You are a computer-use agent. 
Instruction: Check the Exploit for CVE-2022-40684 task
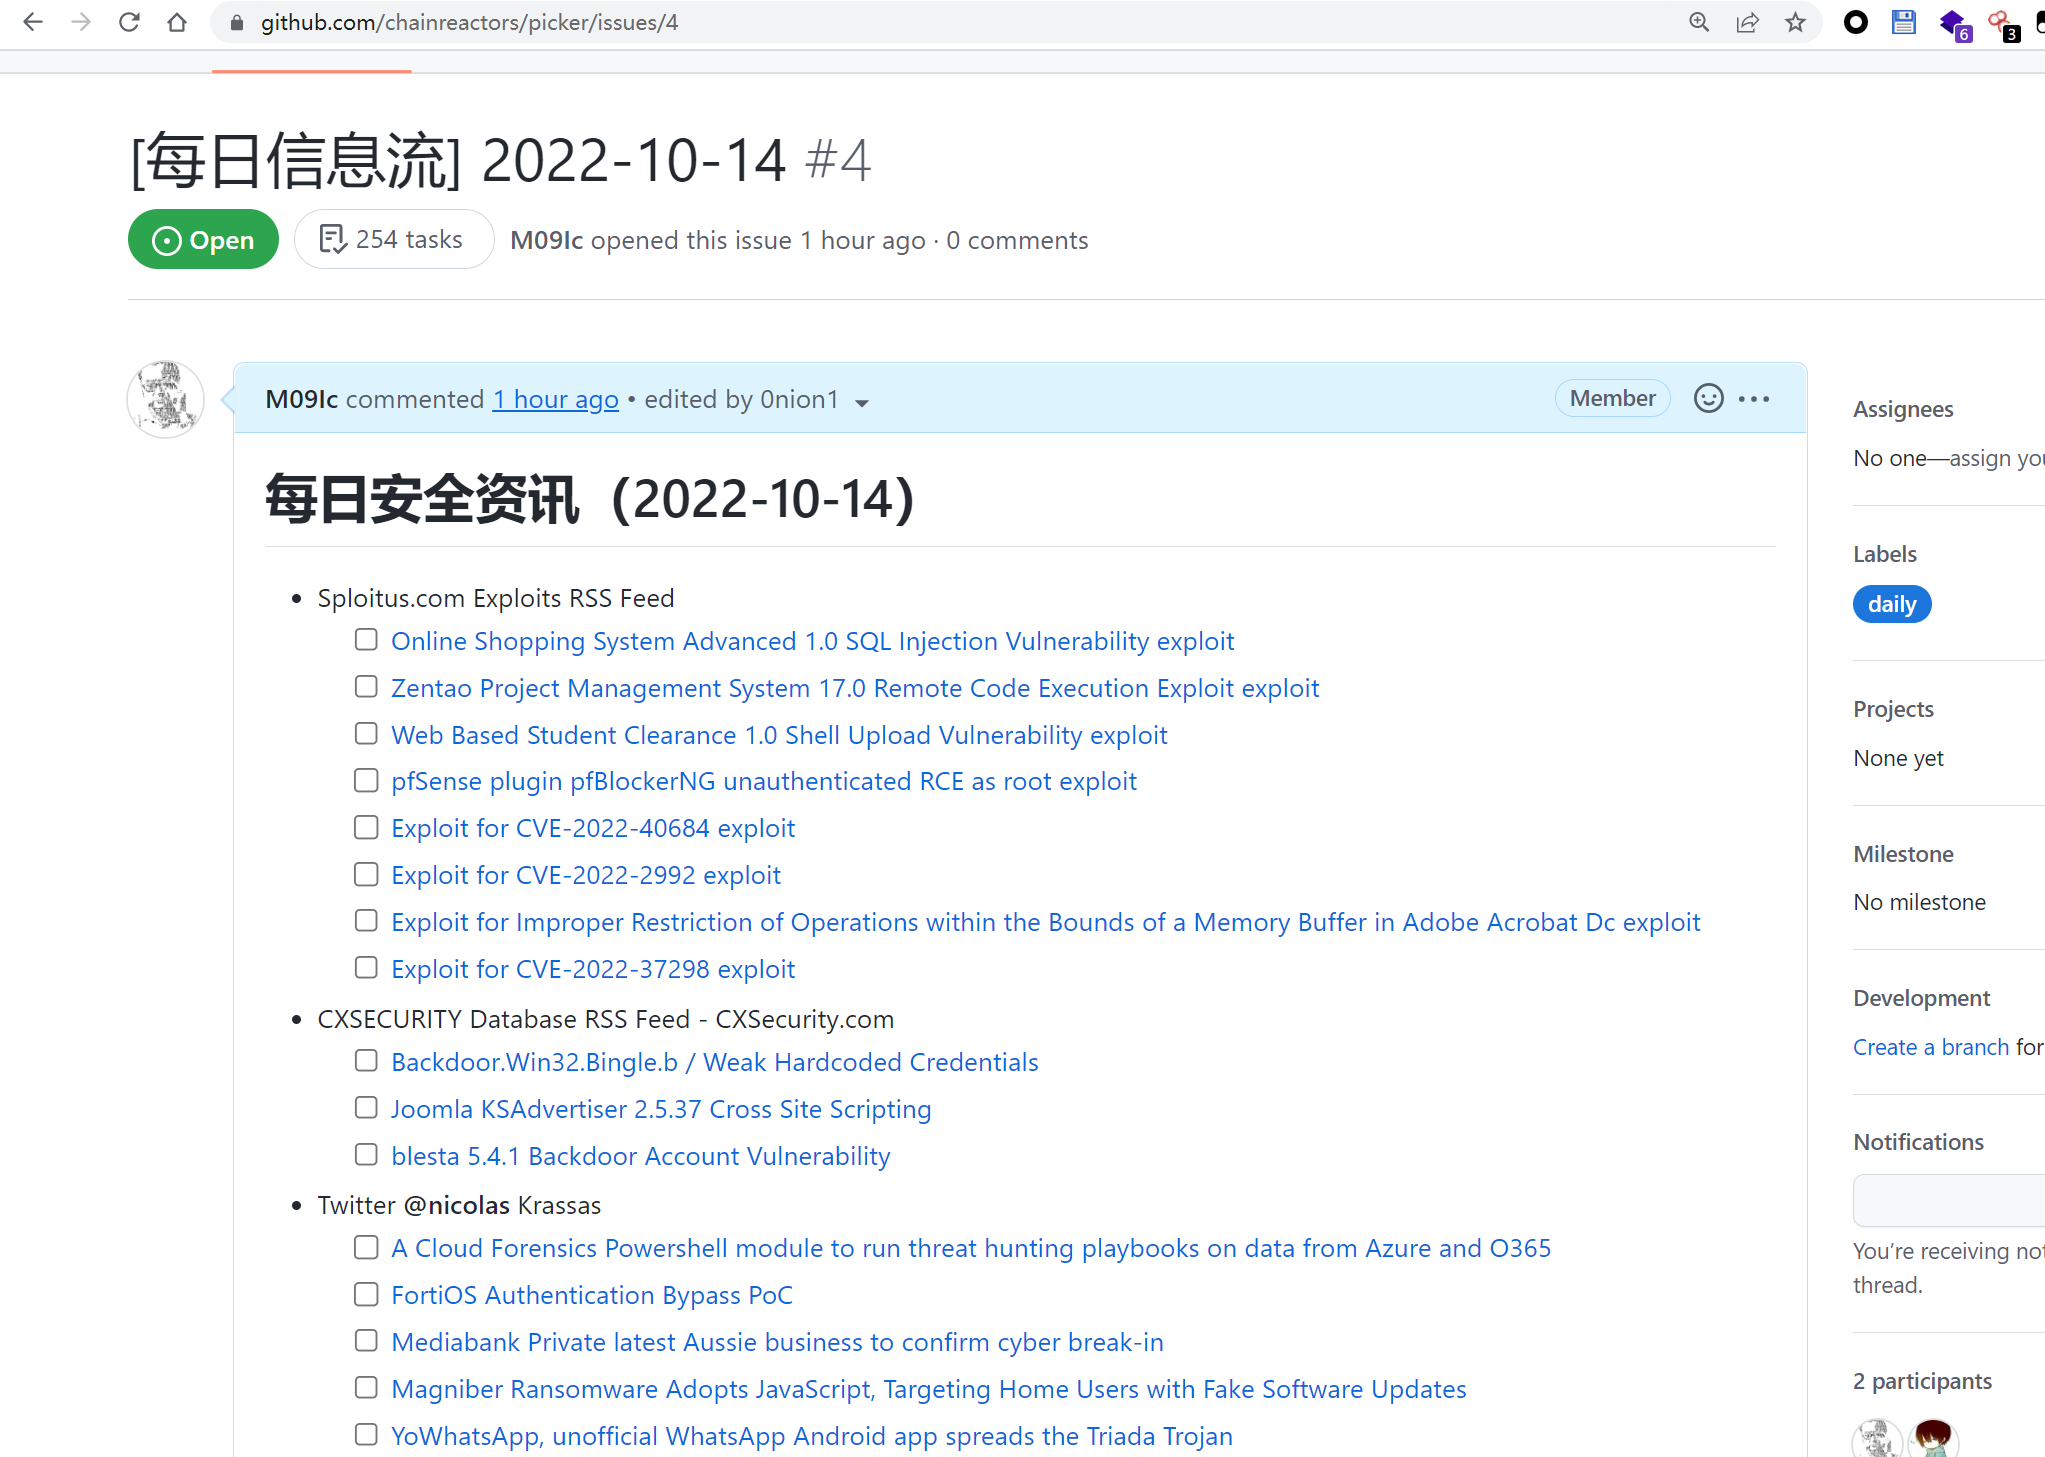pos(366,827)
